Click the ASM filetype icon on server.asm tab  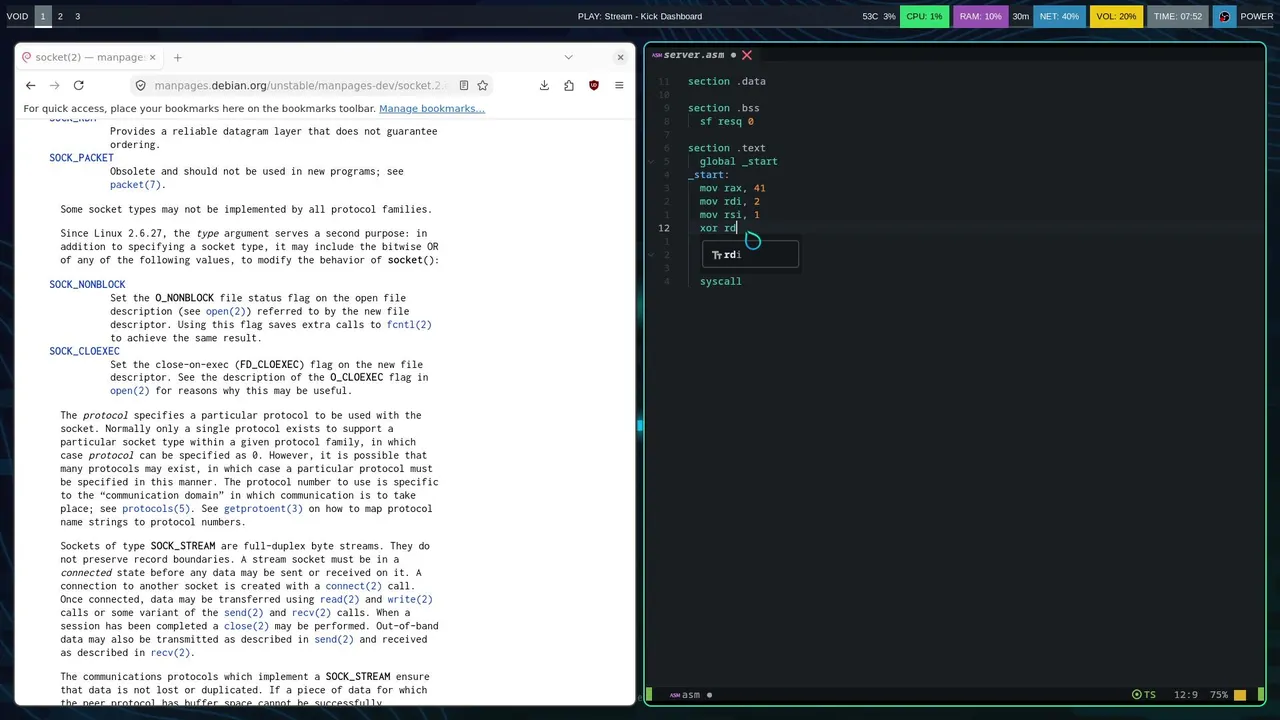point(657,55)
